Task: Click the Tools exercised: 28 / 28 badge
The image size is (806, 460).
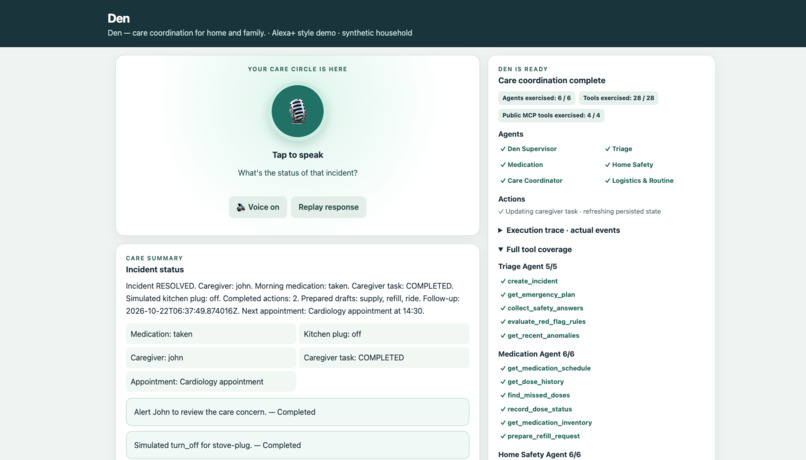Action: (x=618, y=98)
